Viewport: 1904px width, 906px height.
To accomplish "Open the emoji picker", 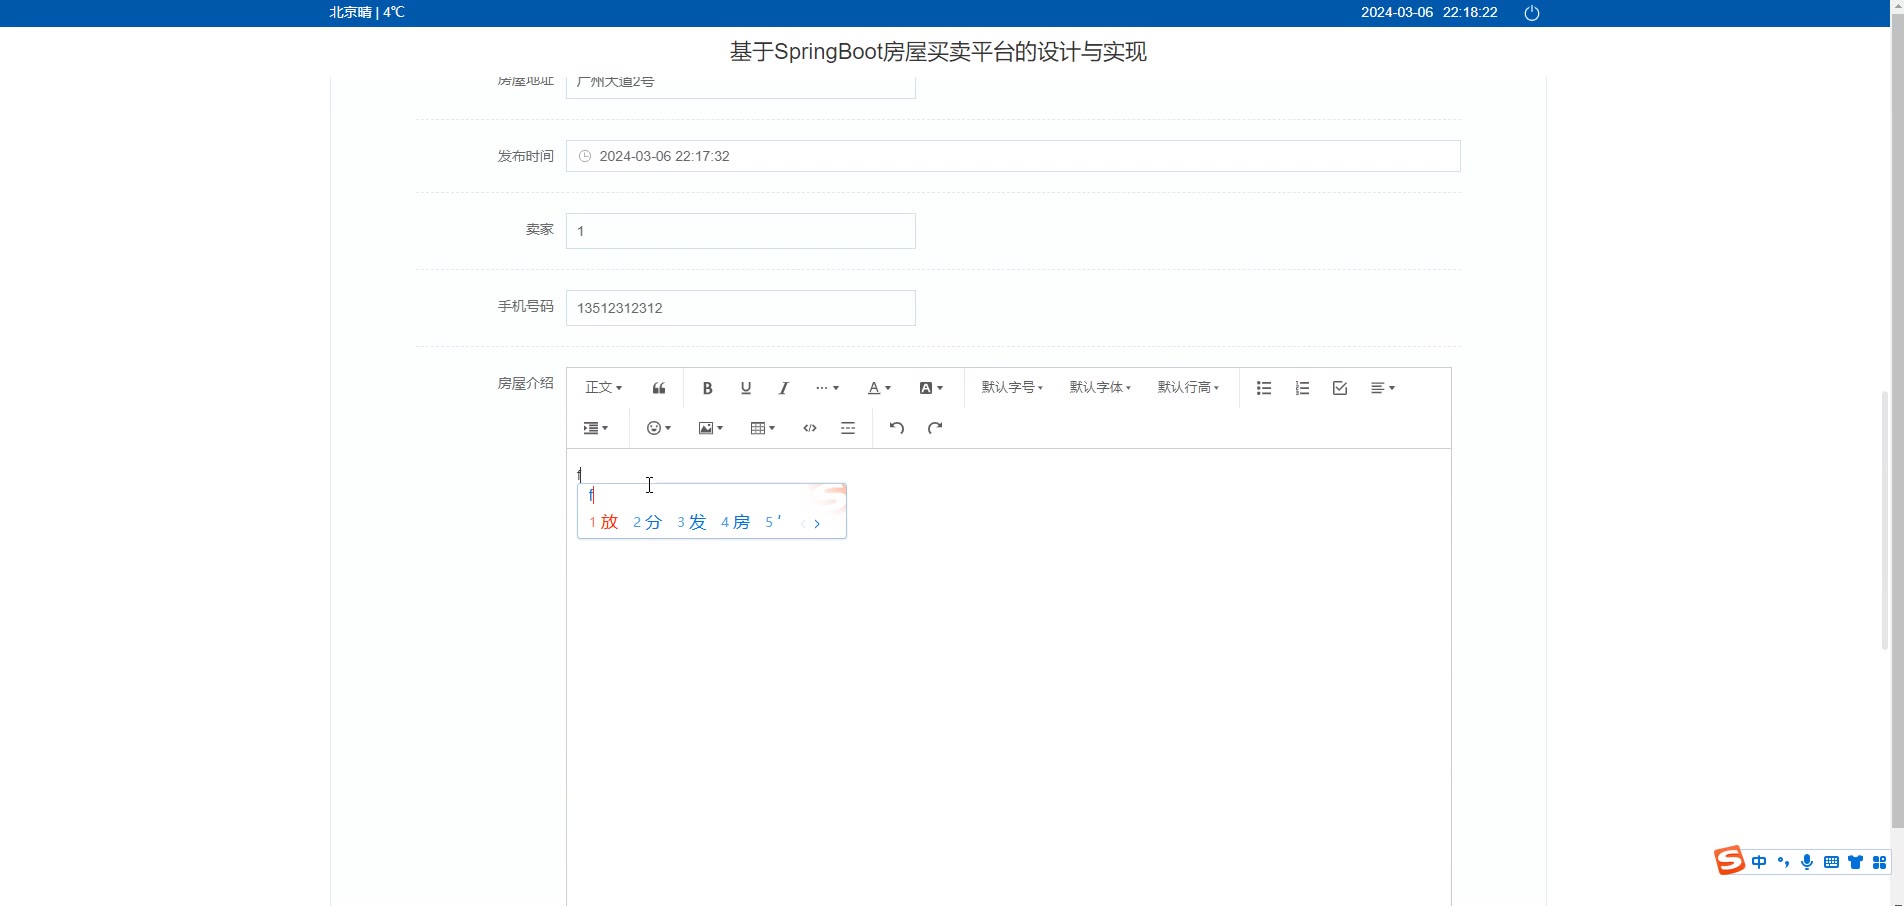I will click(x=659, y=428).
